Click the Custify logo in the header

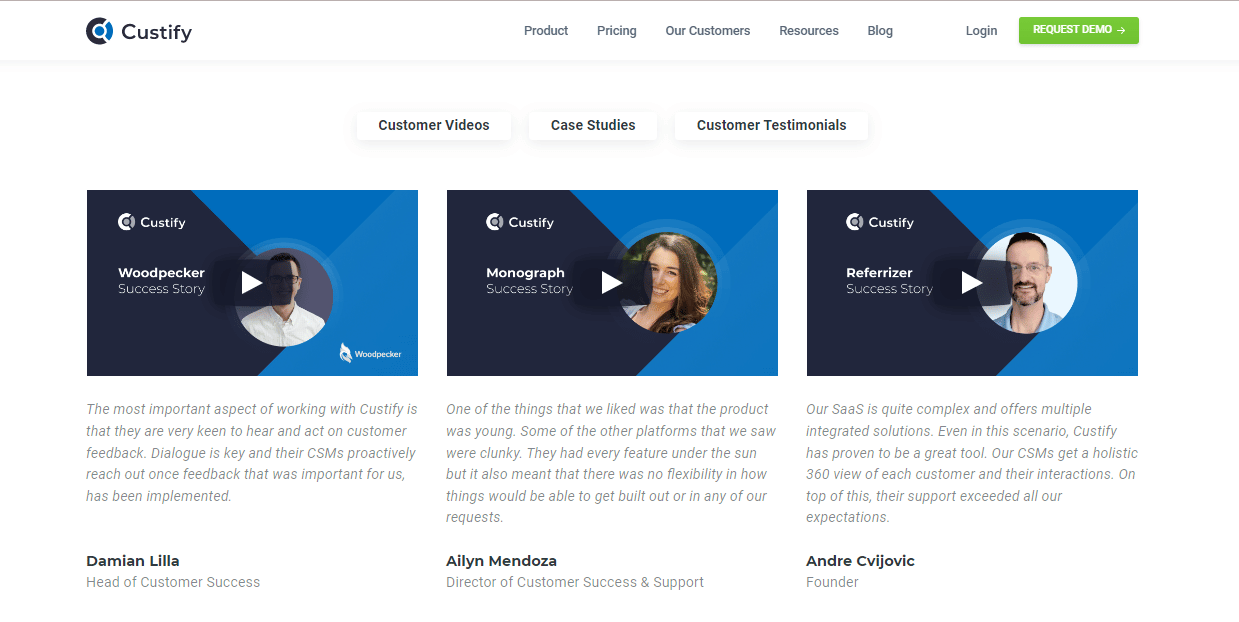point(139,31)
